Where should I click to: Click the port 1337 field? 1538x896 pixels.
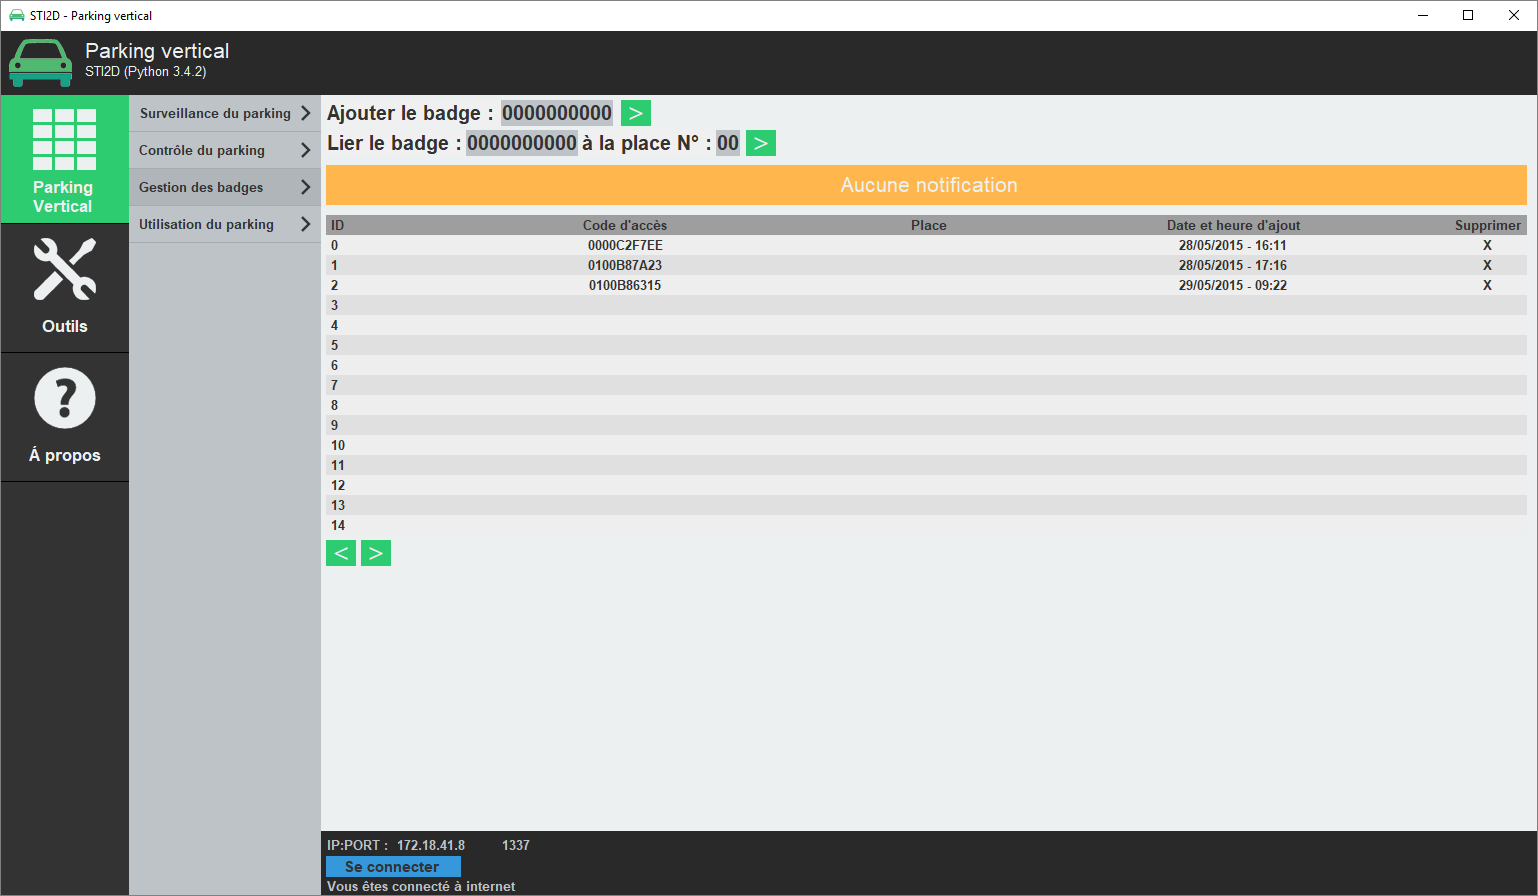516,845
